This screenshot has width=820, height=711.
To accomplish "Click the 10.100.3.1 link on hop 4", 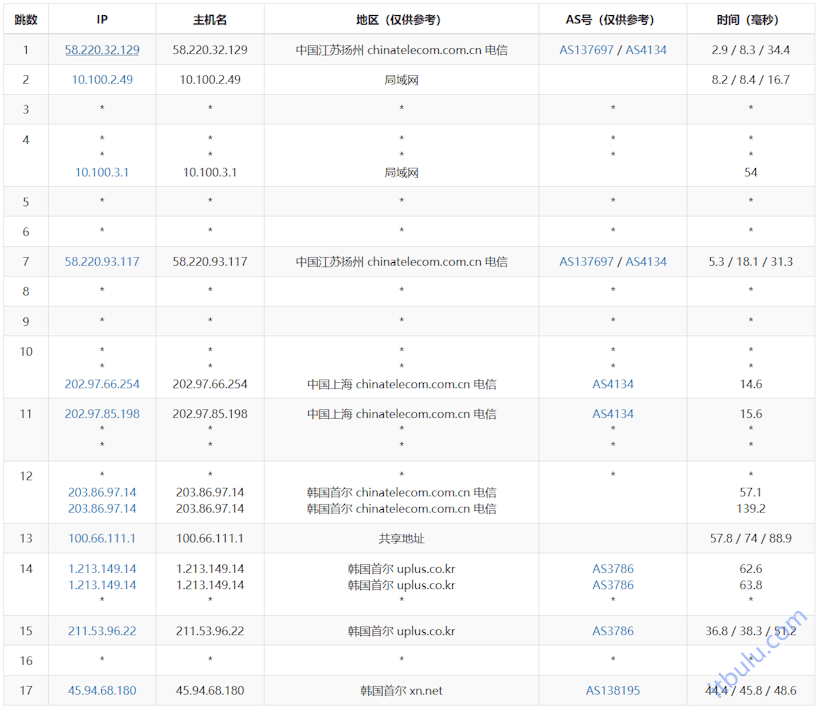I will [101, 172].
